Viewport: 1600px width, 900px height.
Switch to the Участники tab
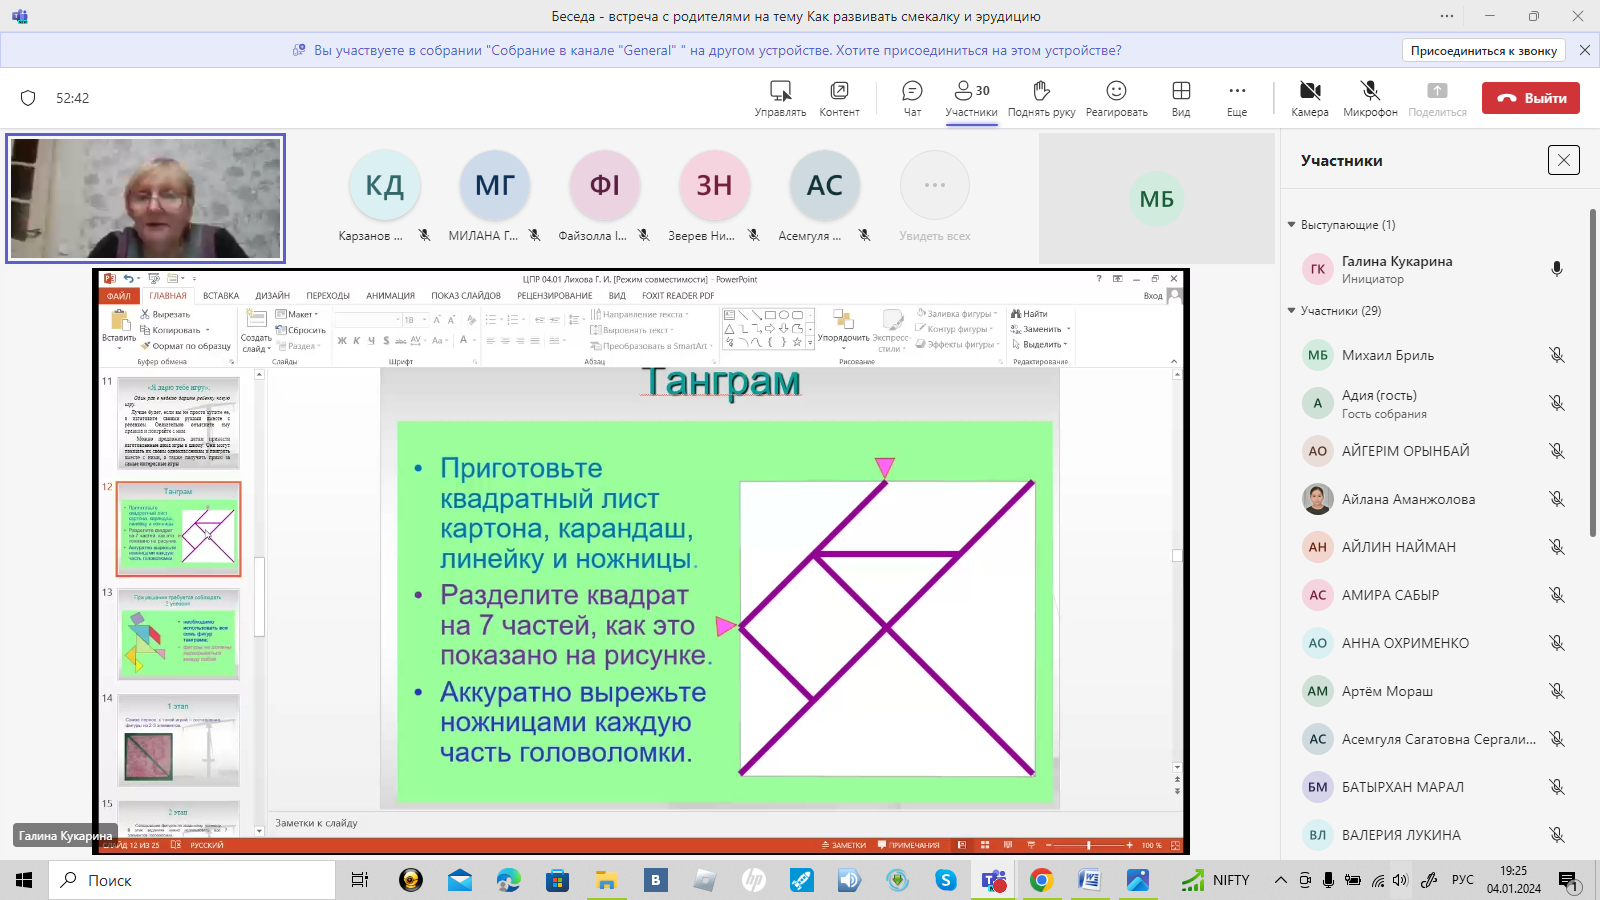971,98
